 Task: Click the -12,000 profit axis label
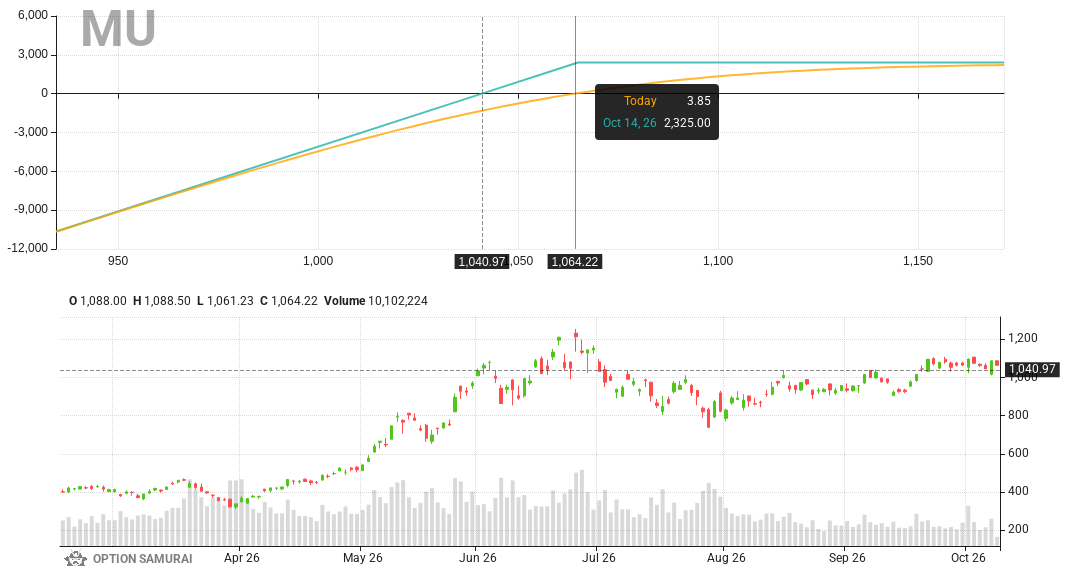(28, 247)
